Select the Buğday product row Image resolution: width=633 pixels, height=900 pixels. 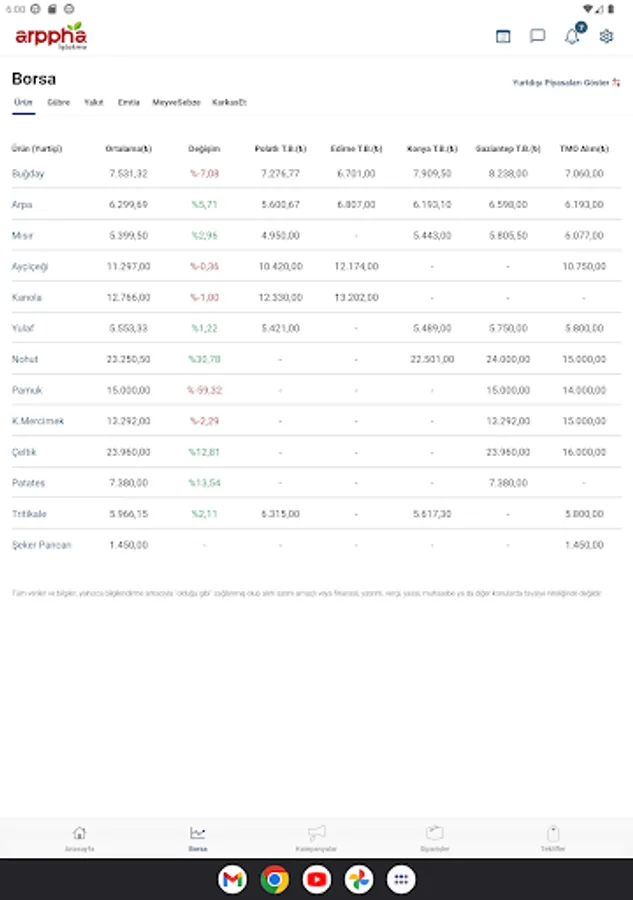pos(28,173)
